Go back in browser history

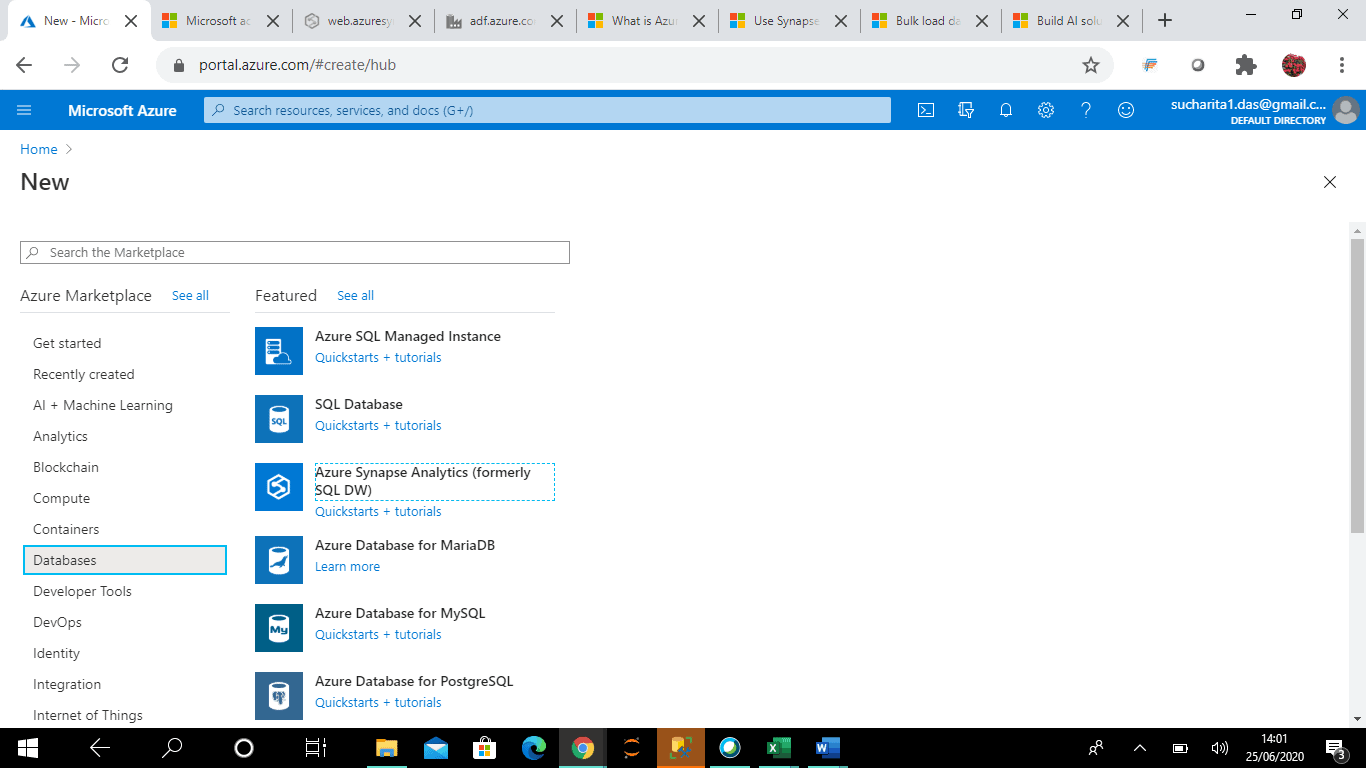pos(24,65)
